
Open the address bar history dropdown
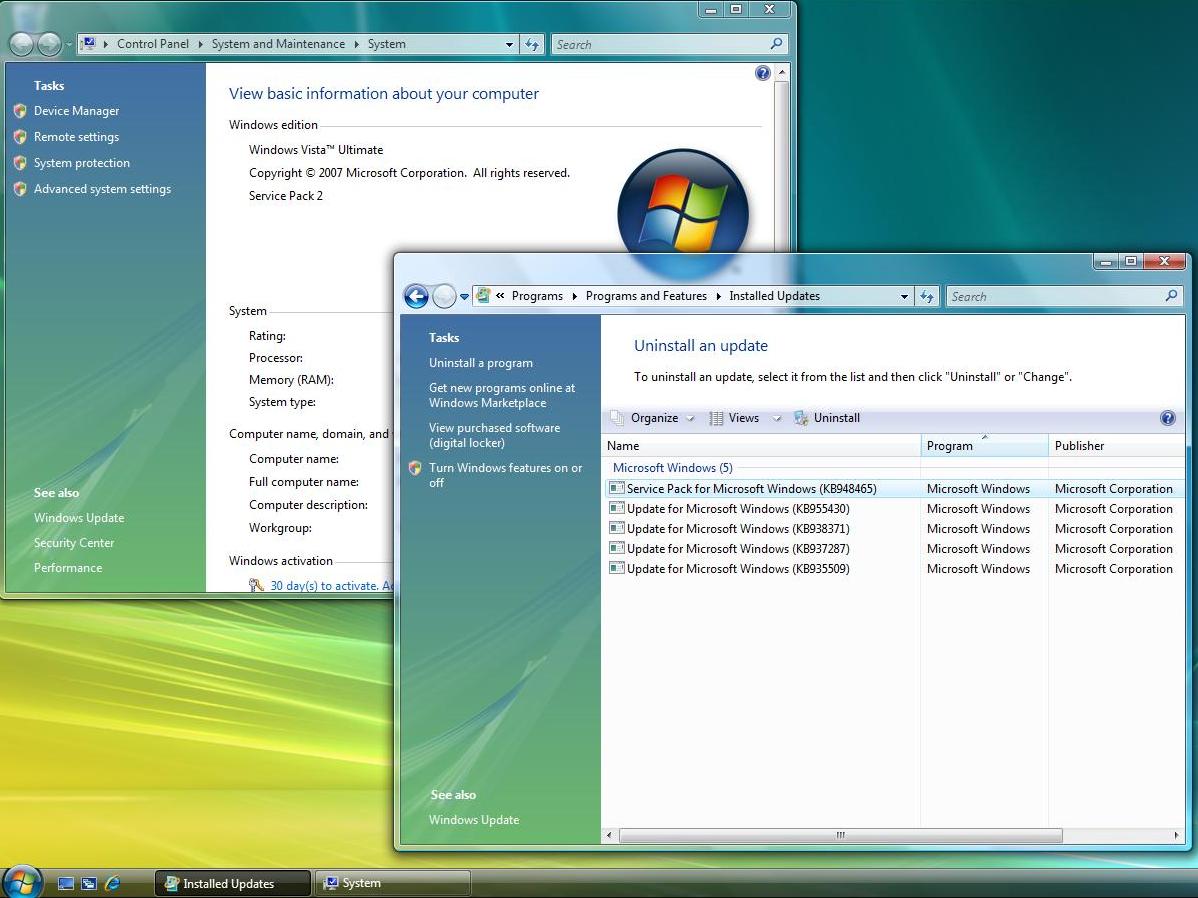pos(903,296)
